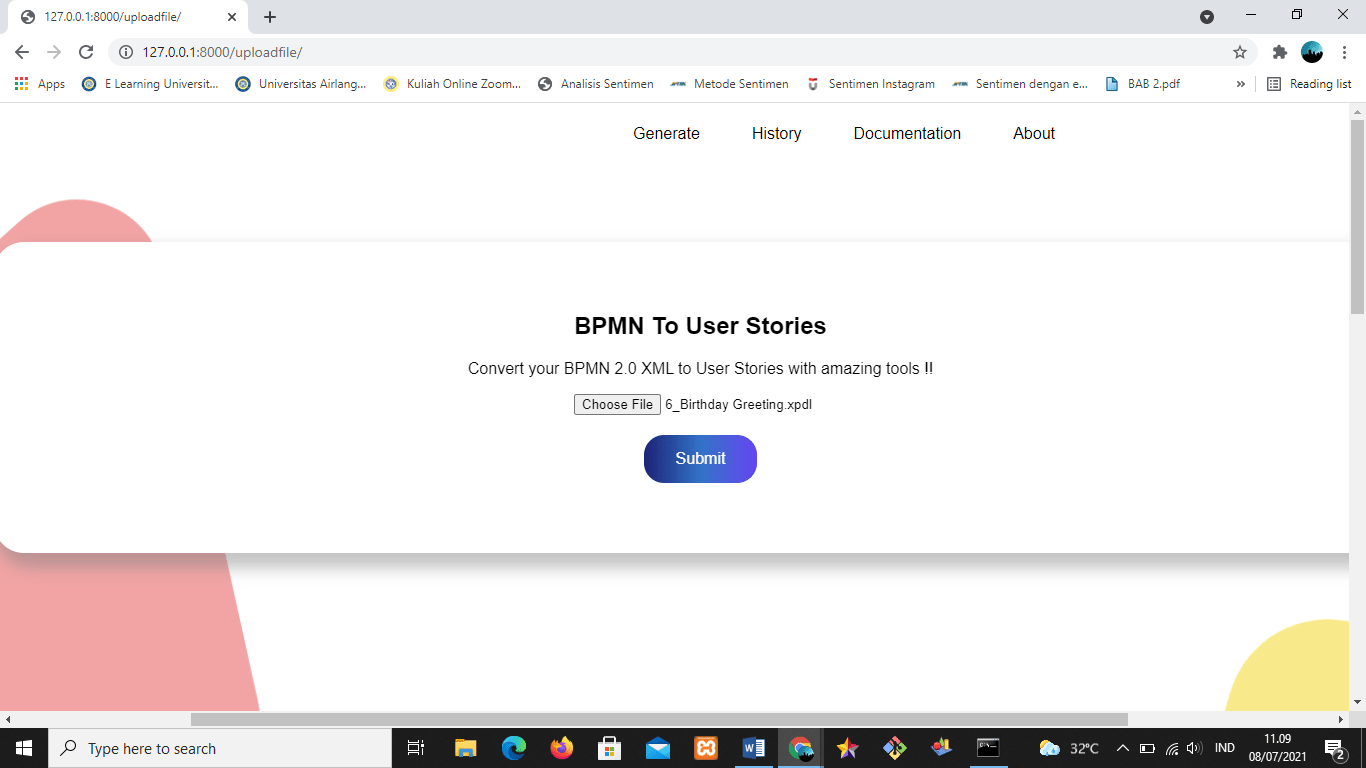Screen dimensions: 1366x768
Task: Launch Microsoft Edge from taskbar
Action: coord(514,748)
